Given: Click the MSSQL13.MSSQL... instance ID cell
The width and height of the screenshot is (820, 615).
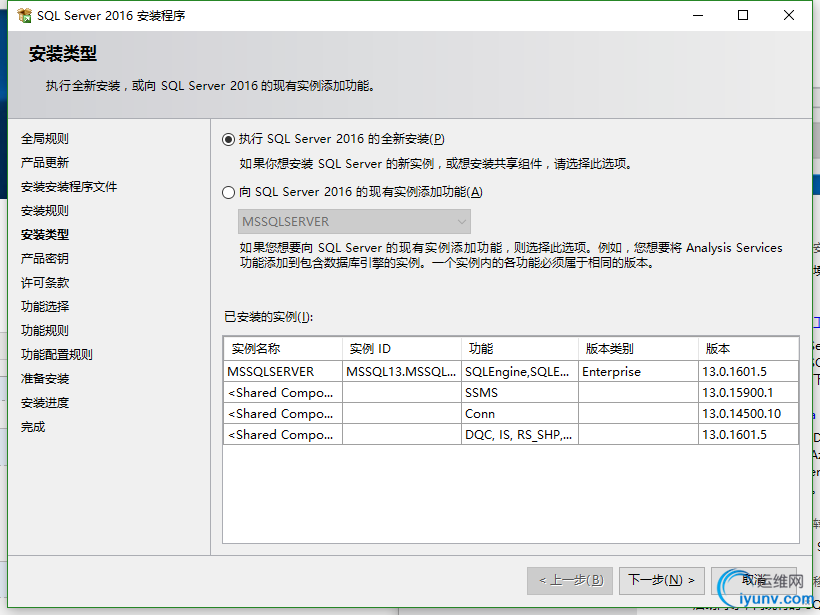Looking at the screenshot, I should (x=402, y=371).
